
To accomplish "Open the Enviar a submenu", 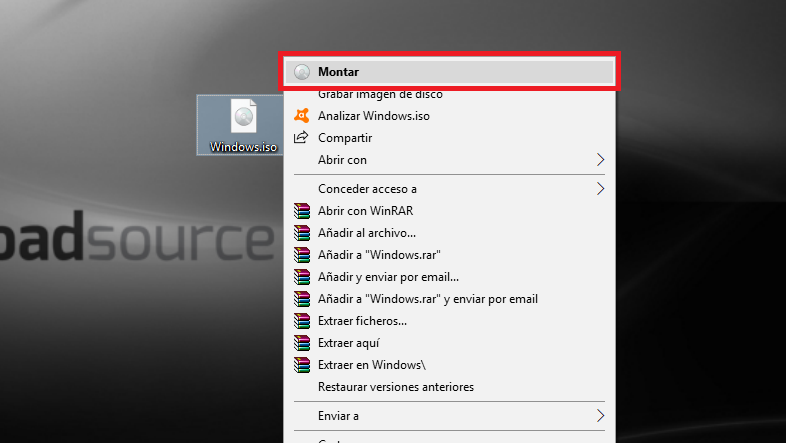I will coord(450,416).
